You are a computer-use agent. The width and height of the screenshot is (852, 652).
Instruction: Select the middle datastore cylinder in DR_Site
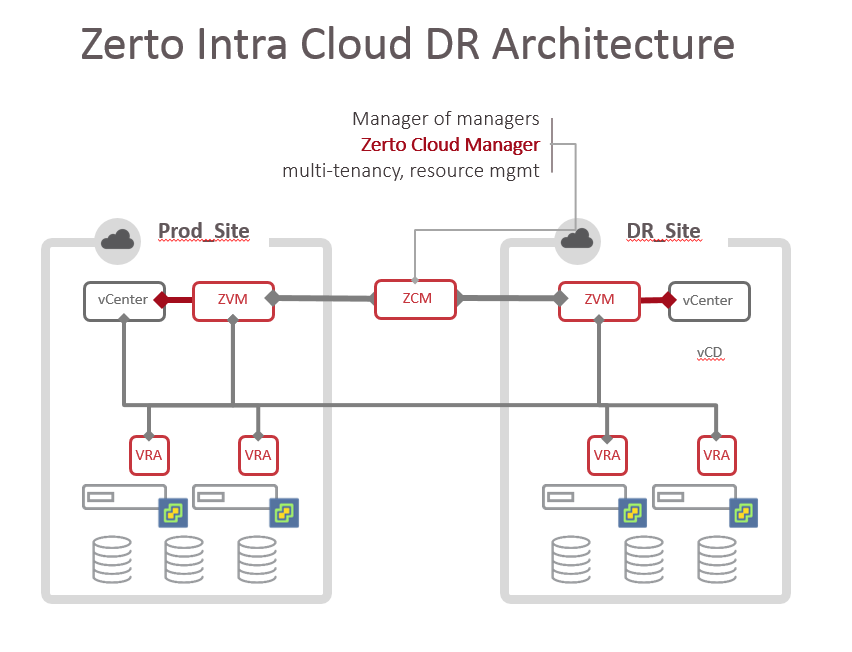click(644, 560)
